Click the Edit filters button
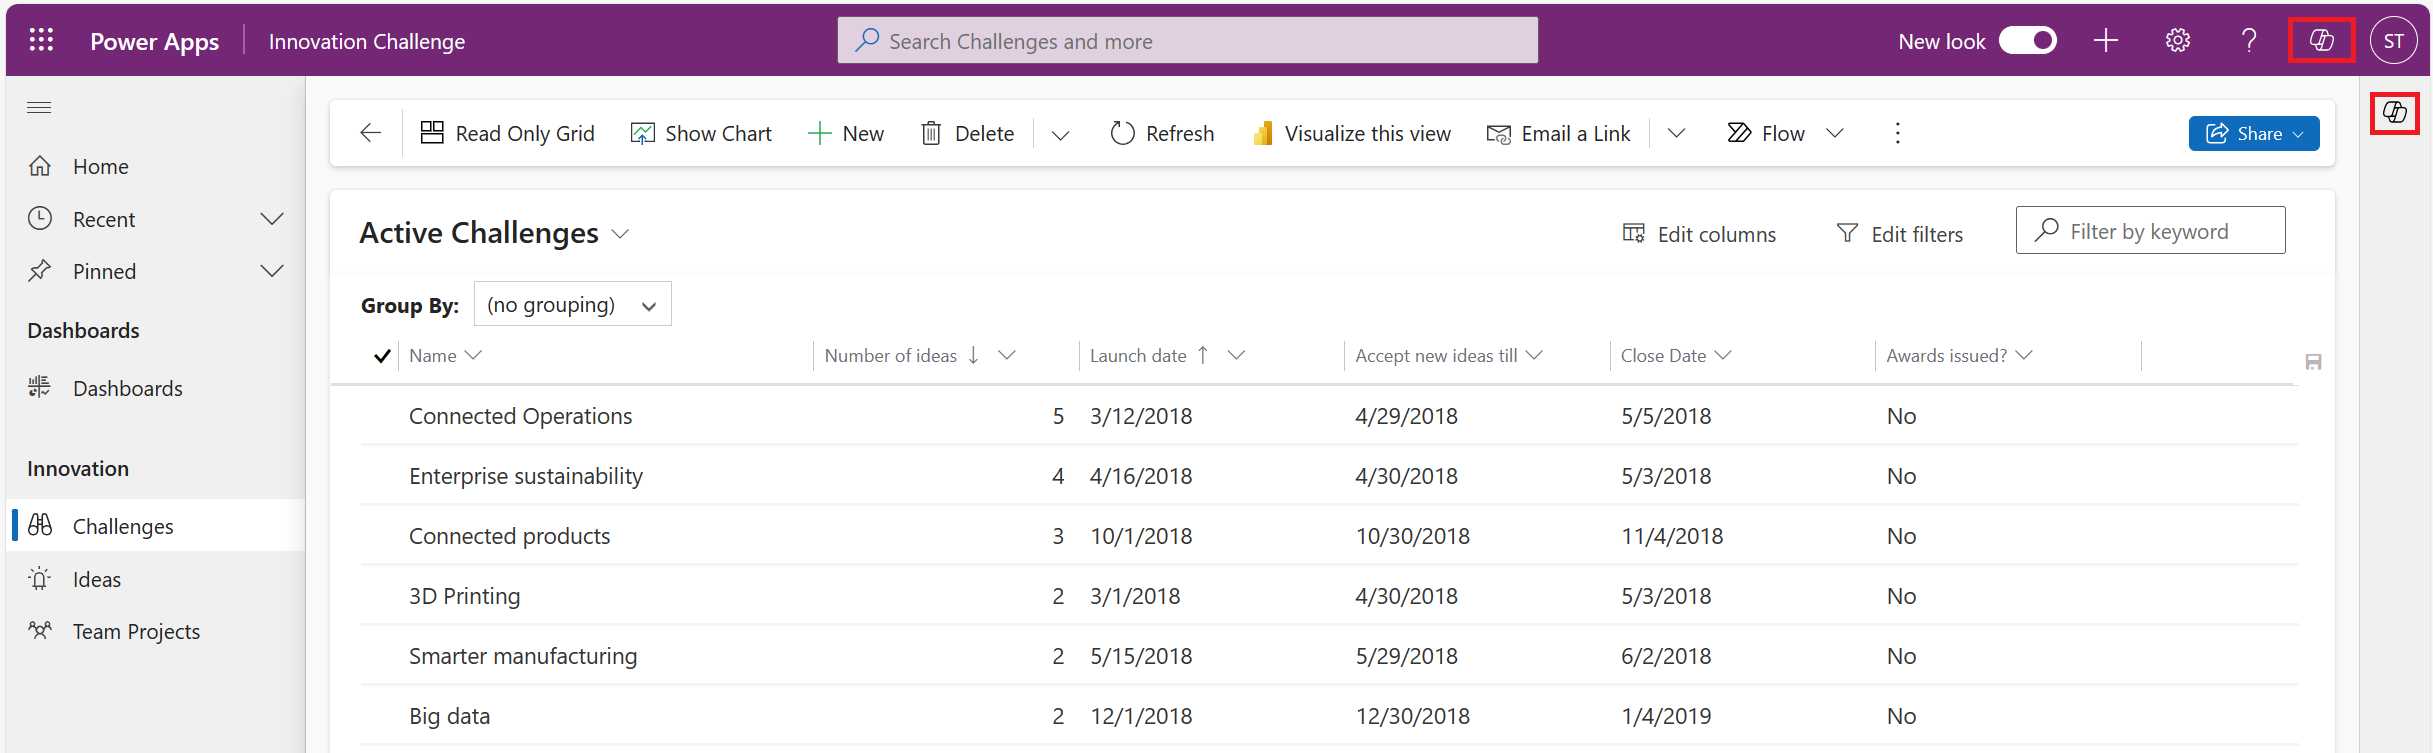Screen dimensions: 2433x753 coord(1900,234)
